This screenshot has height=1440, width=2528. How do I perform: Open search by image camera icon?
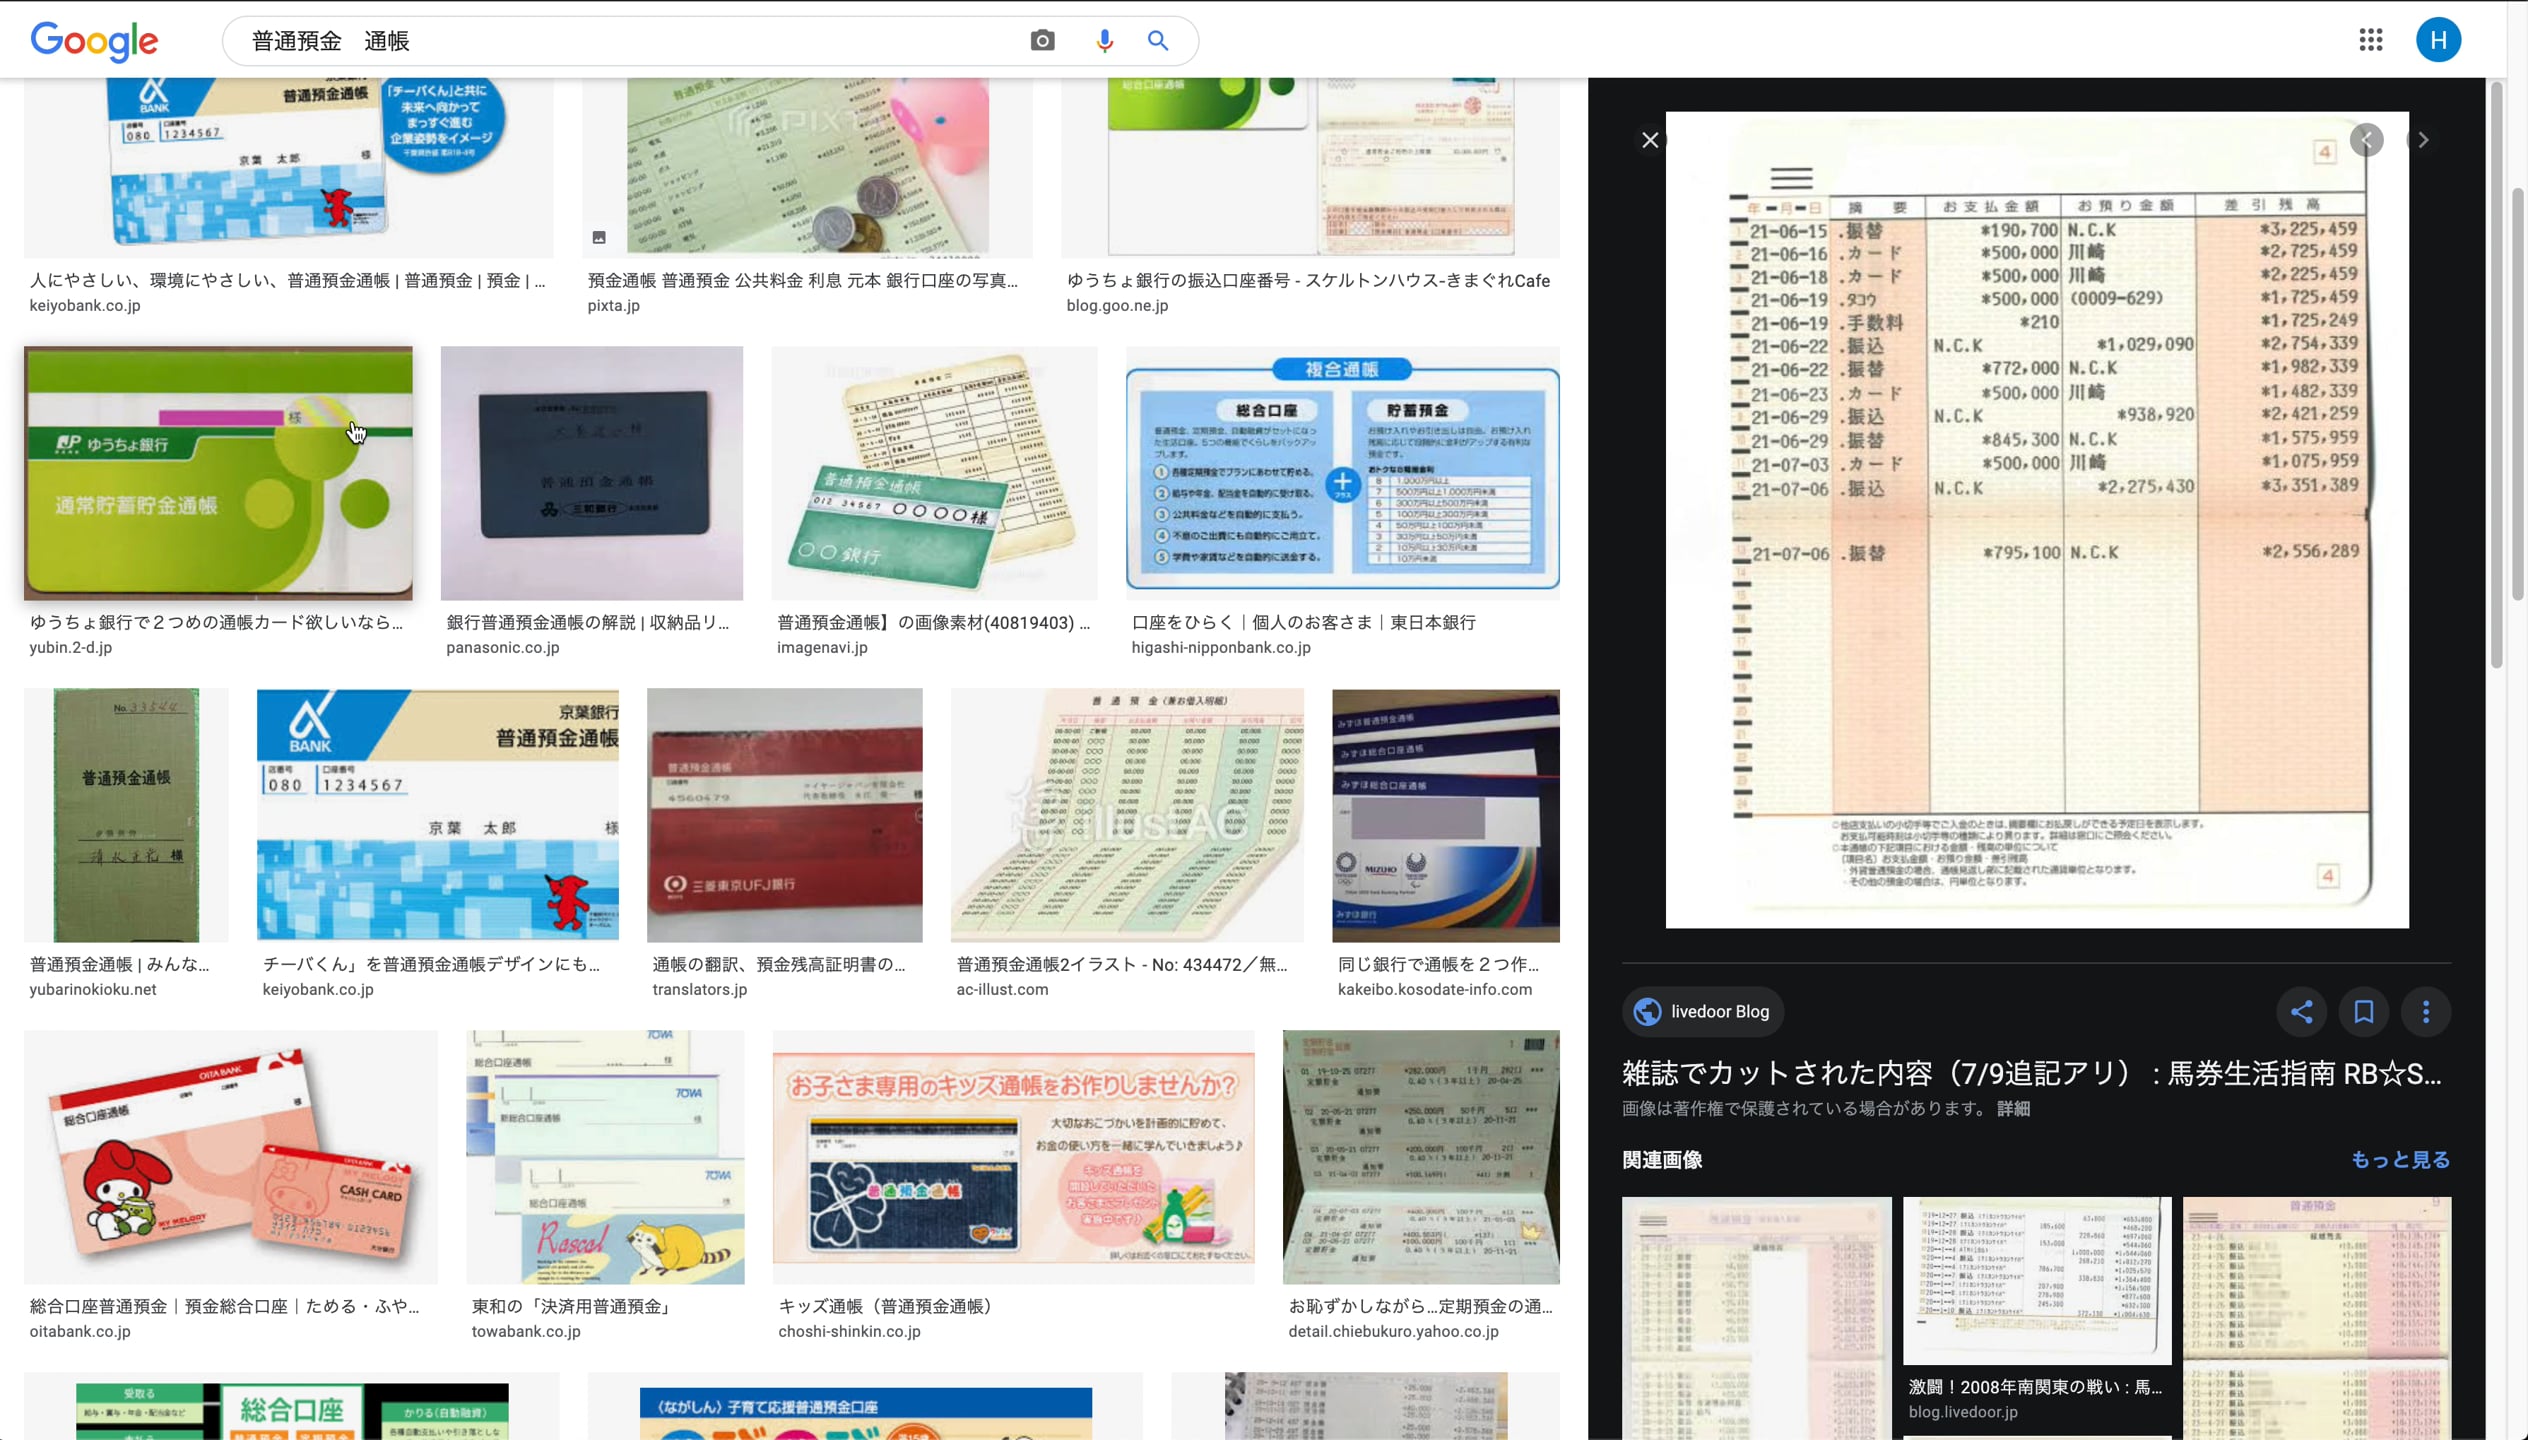pos(1041,40)
